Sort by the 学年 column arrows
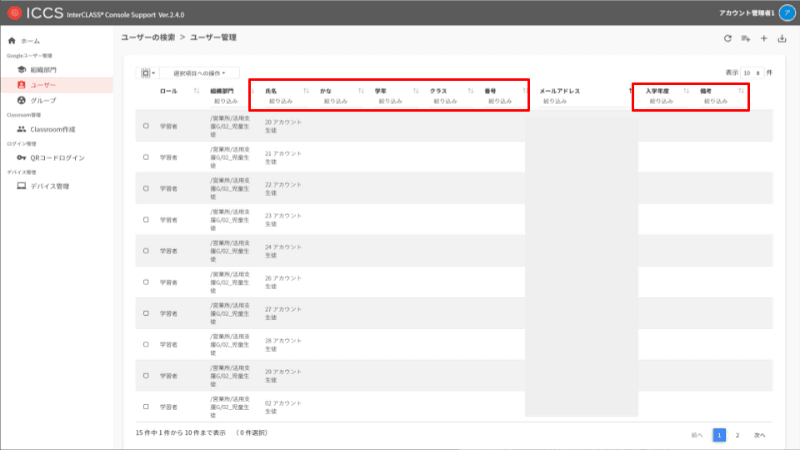The image size is (800, 450). tap(416, 91)
